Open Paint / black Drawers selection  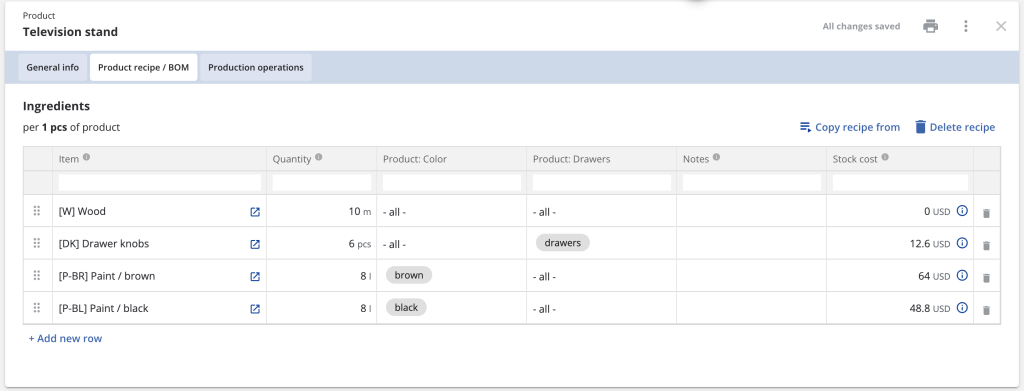(601, 308)
